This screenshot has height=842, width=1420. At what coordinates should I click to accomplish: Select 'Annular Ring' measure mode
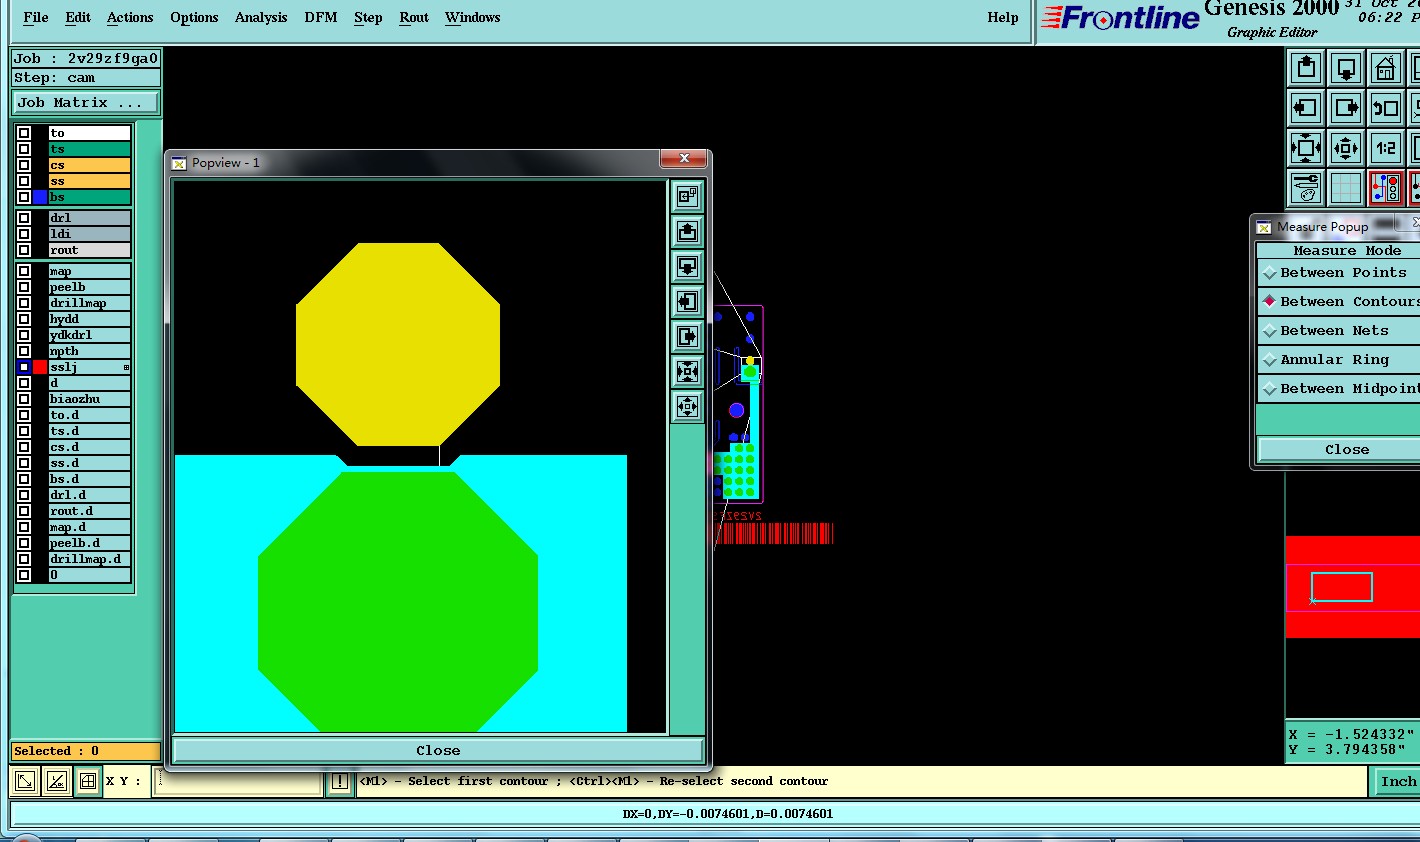pos(1339,360)
